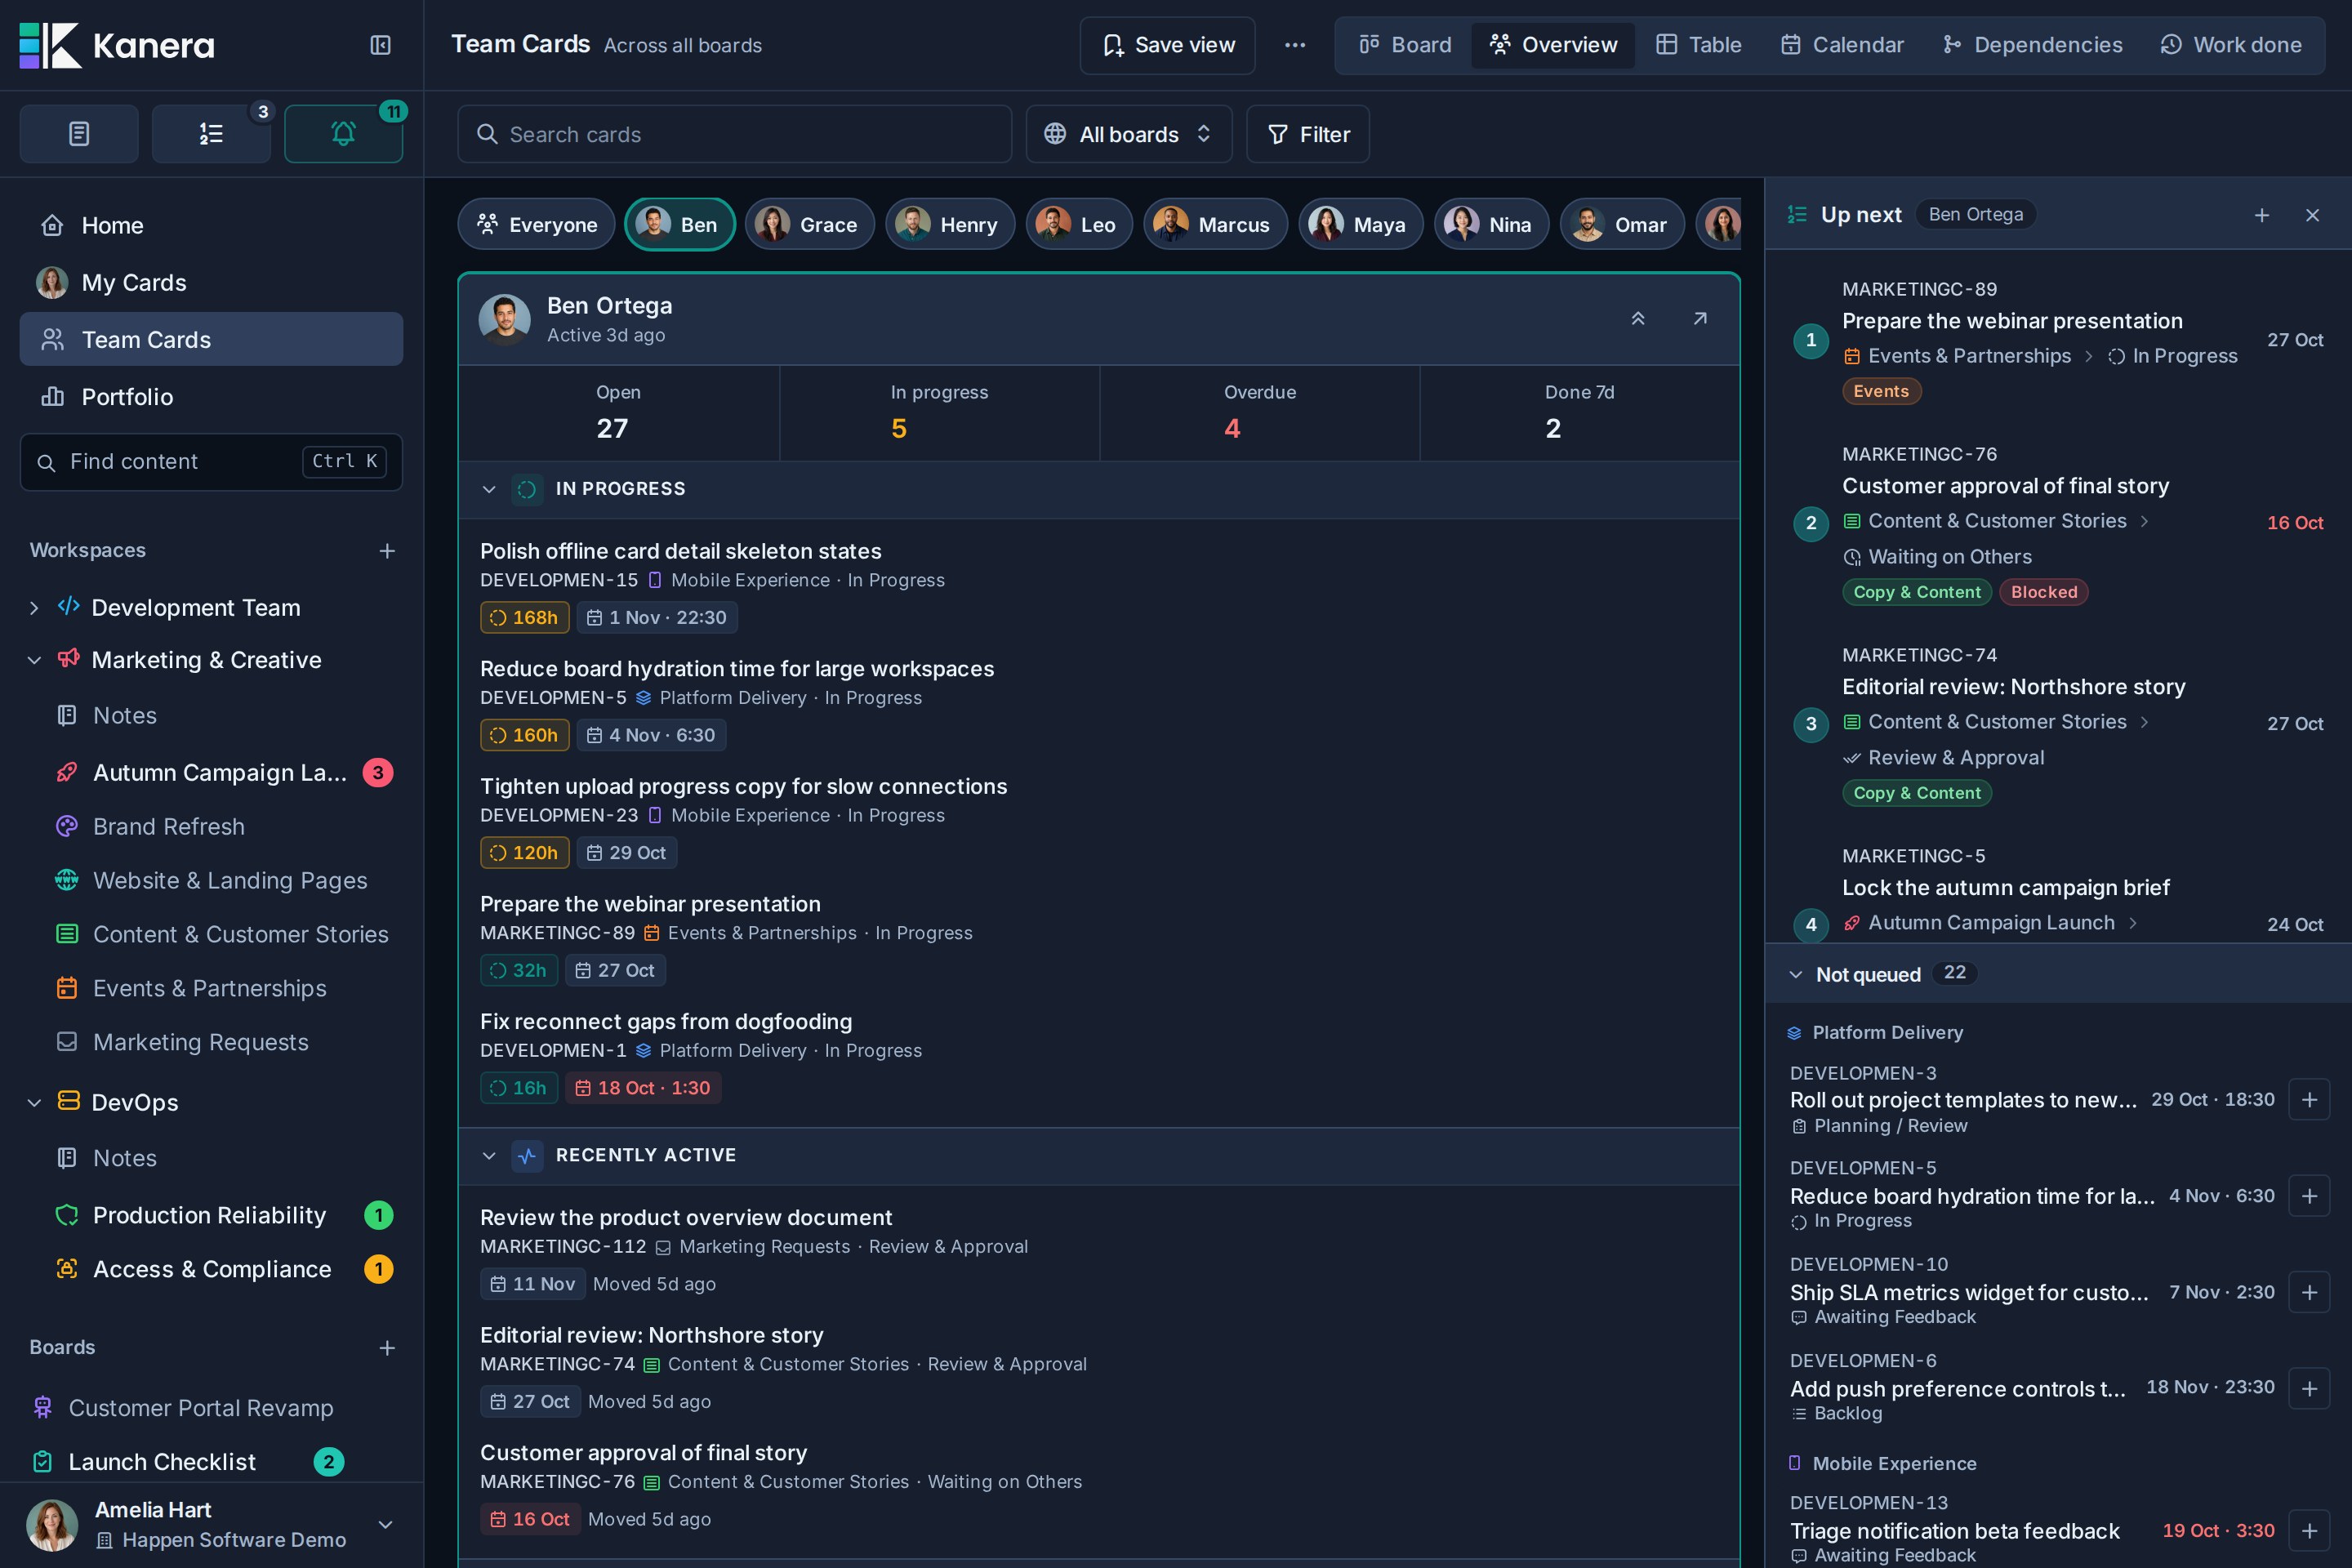Open the Amelia Hart account menu
The image size is (2352, 1568).
(x=211, y=1525)
